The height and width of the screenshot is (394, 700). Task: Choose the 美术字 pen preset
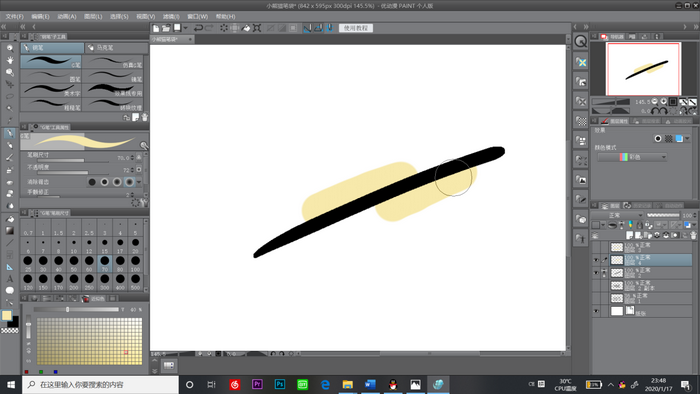tap(51, 90)
